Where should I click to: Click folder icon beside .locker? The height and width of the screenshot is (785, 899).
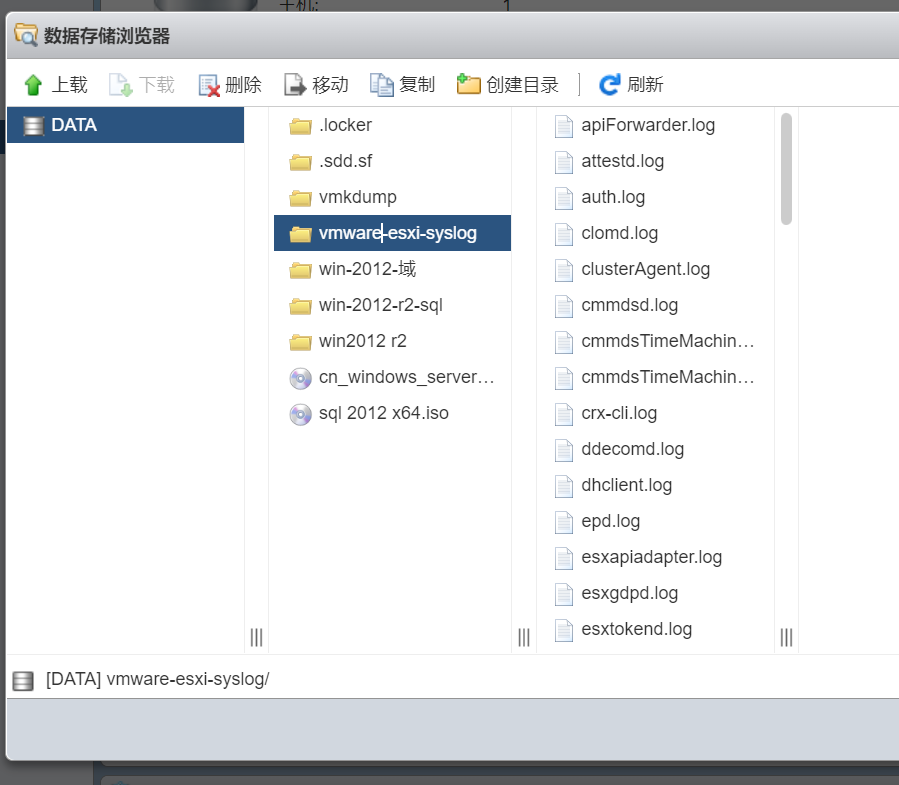click(x=300, y=126)
